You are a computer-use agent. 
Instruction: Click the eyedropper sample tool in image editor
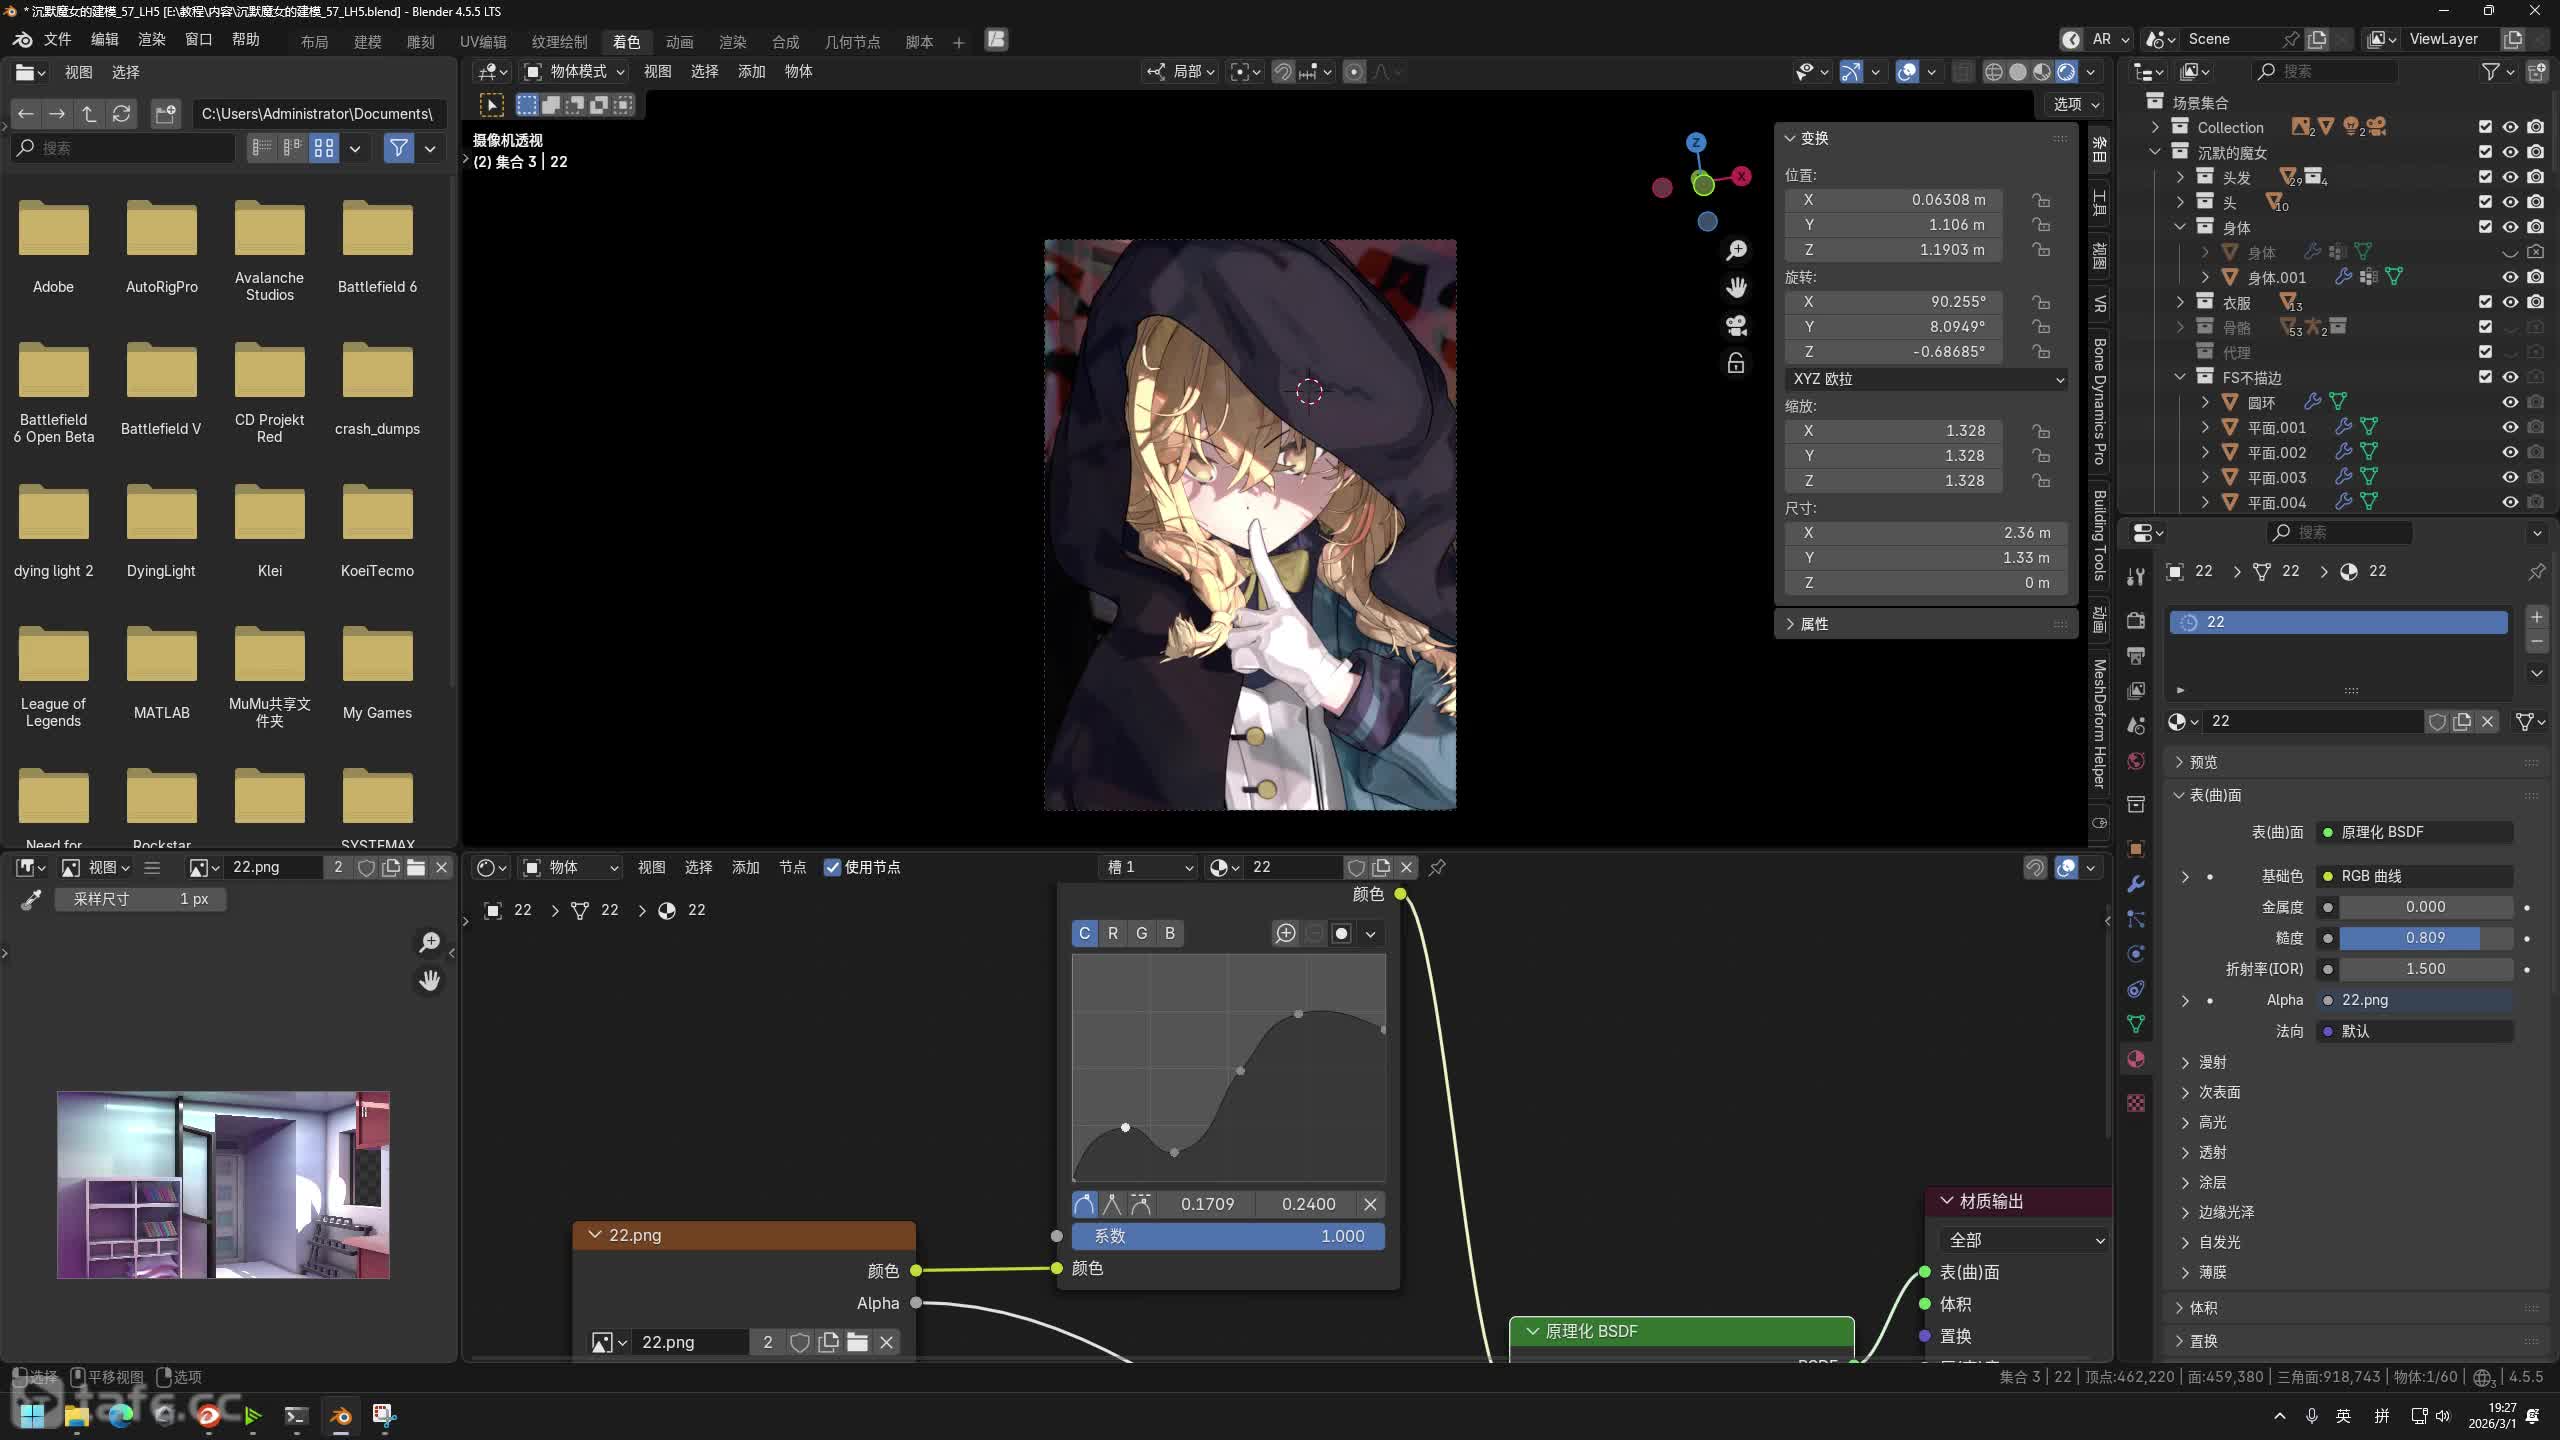pyautogui.click(x=31, y=900)
